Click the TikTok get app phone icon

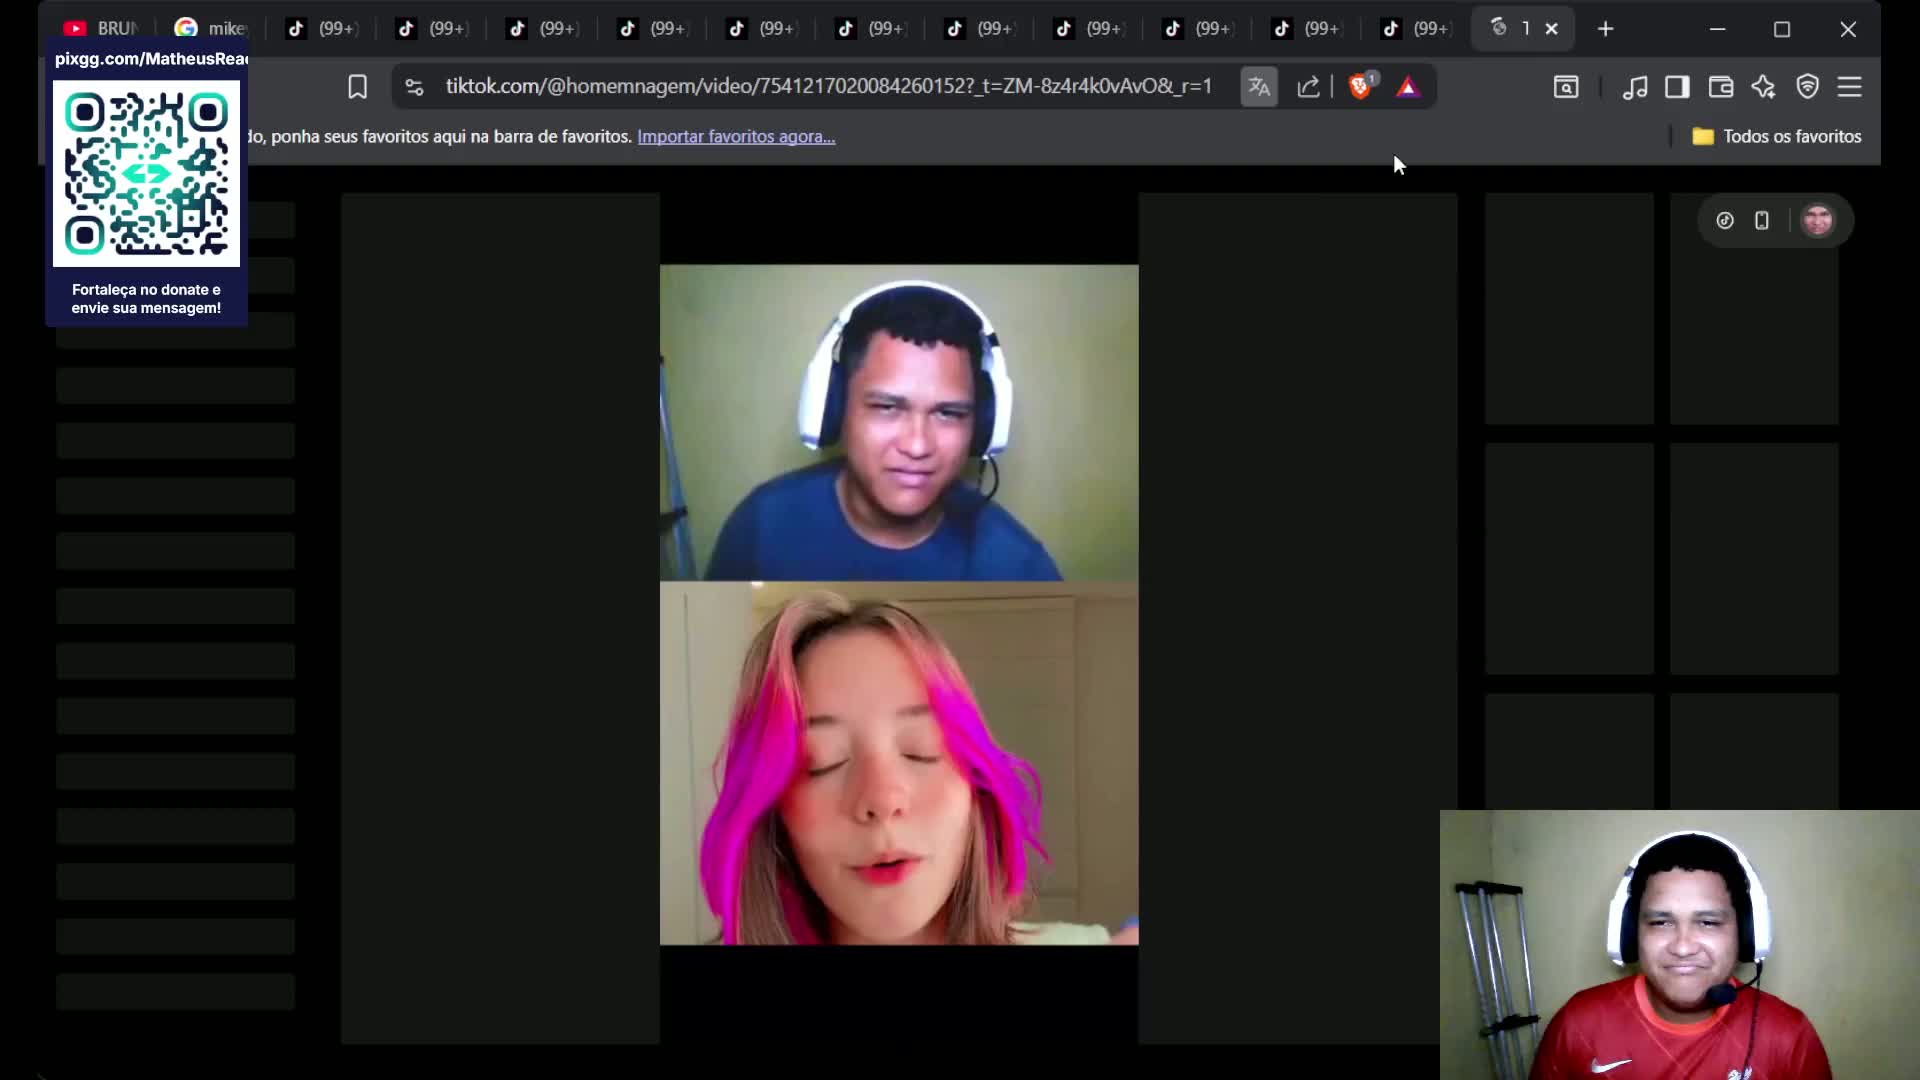point(1762,220)
